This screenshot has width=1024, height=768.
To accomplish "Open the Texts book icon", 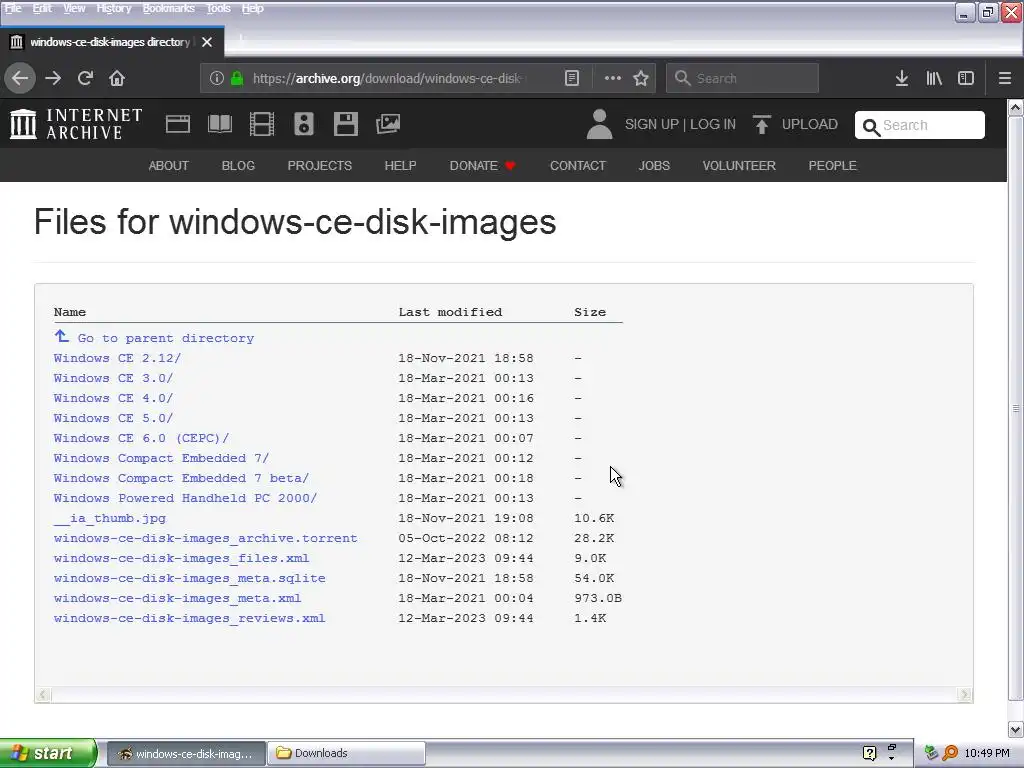I will pyautogui.click(x=220, y=124).
